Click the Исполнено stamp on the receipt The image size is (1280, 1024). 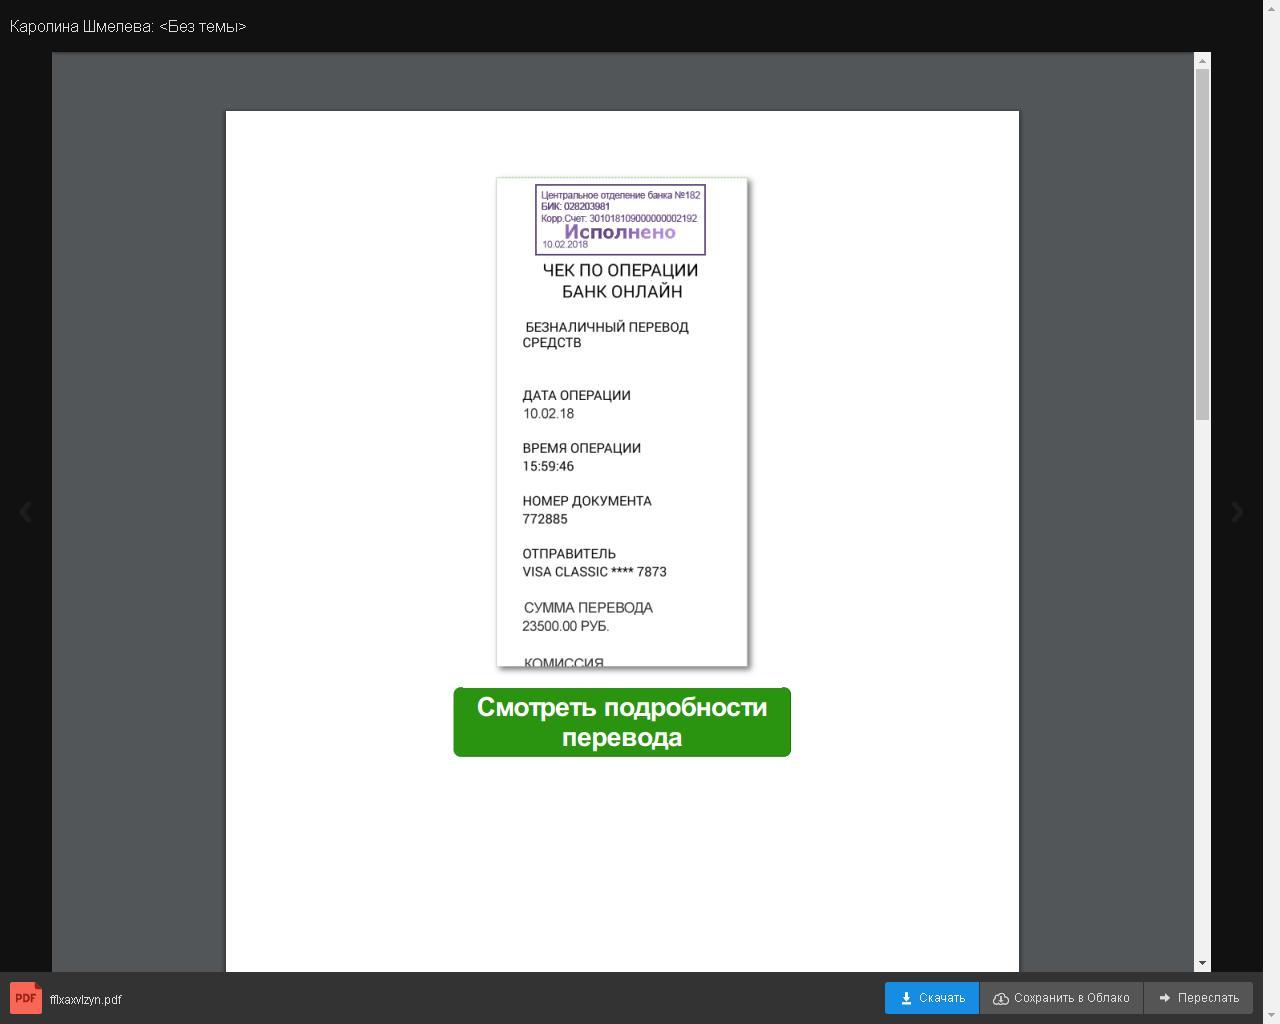tap(620, 220)
